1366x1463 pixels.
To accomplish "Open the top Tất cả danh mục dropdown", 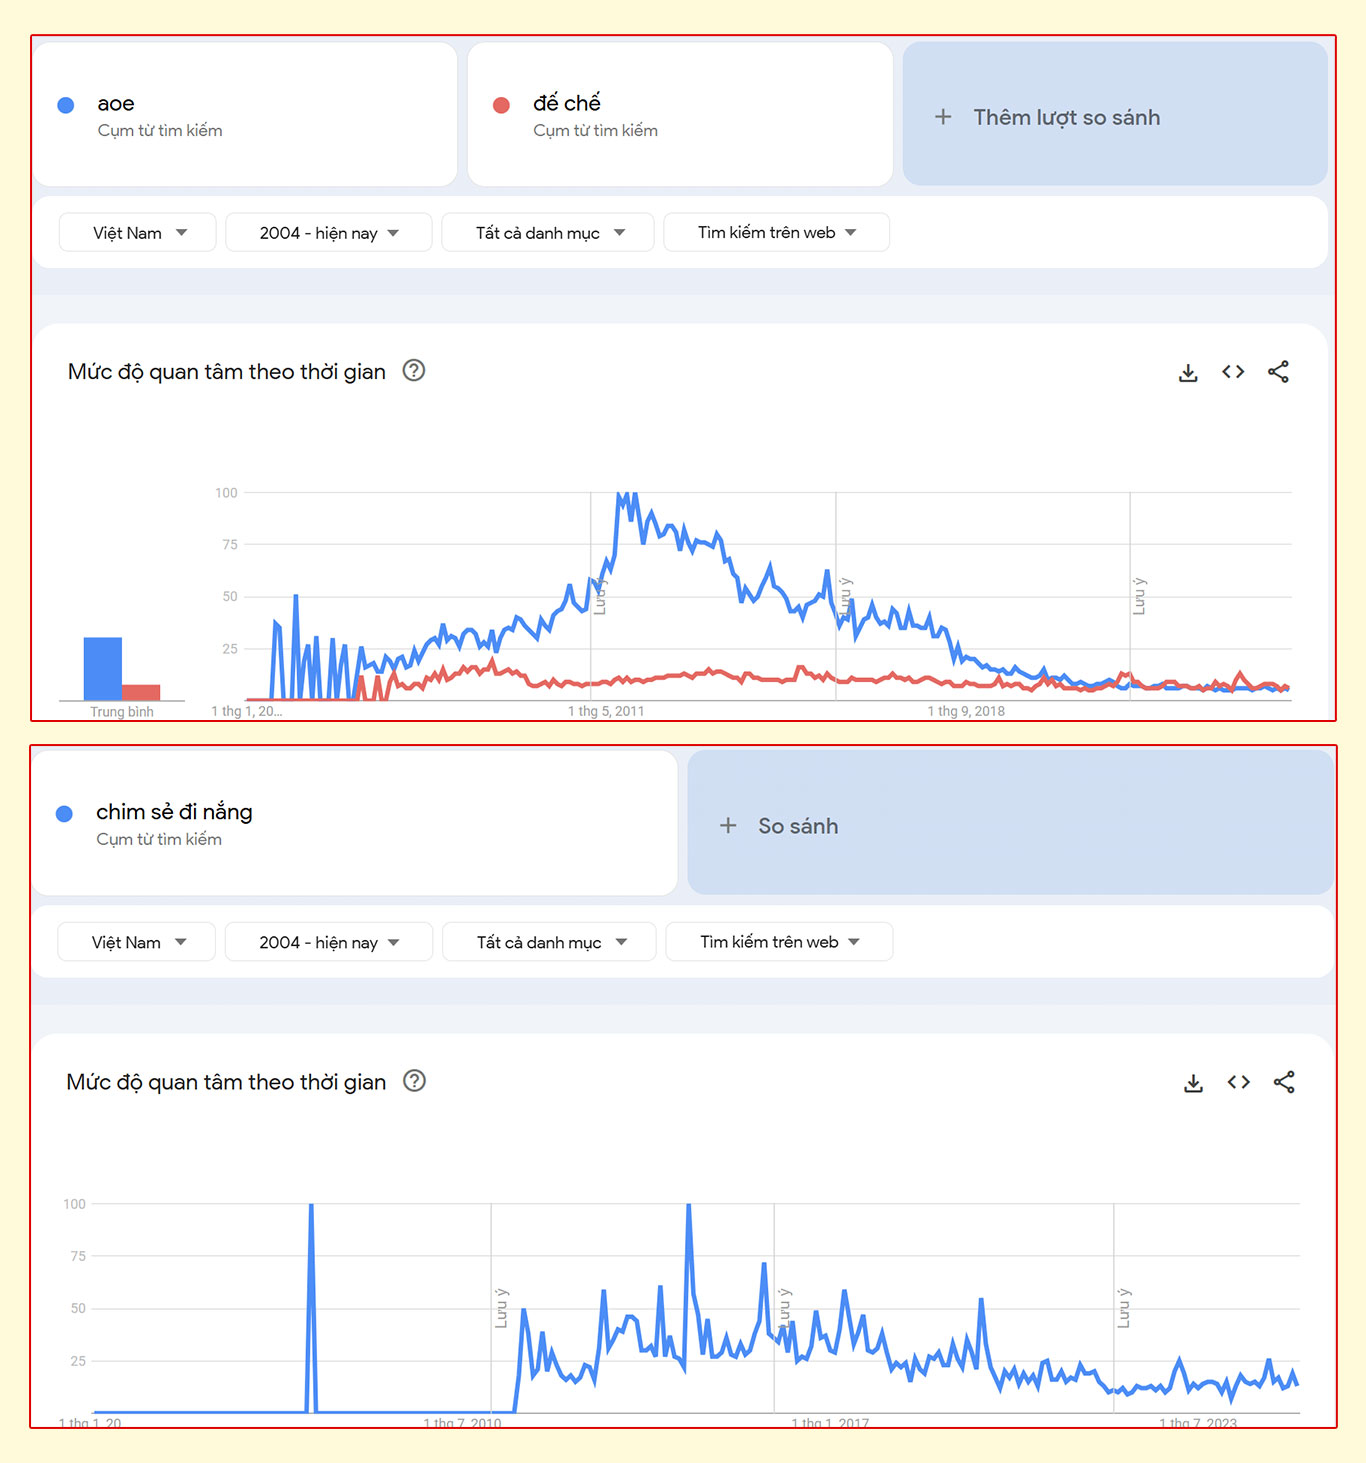I will [x=548, y=233].
